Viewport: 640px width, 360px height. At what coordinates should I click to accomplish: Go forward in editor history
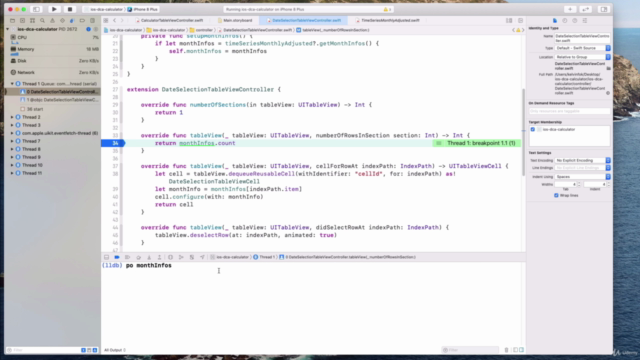122,20
